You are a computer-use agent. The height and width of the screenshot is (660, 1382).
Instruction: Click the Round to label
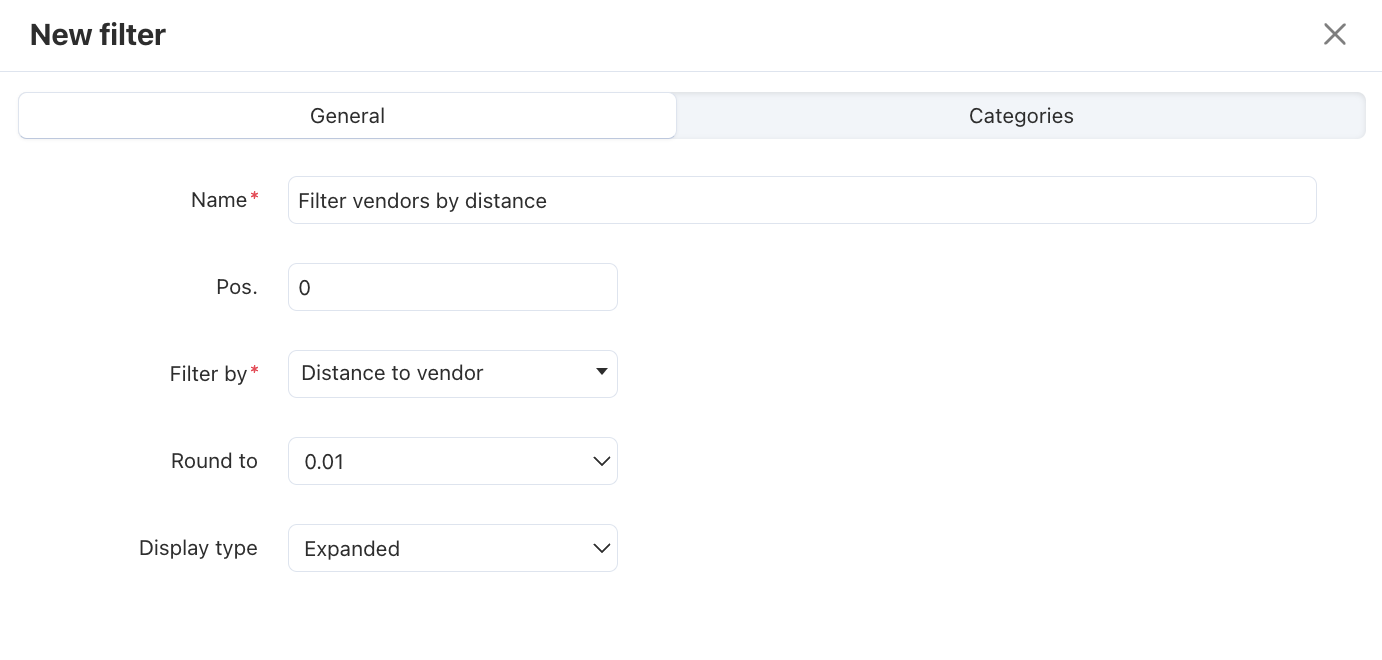(x=214, y=461)
